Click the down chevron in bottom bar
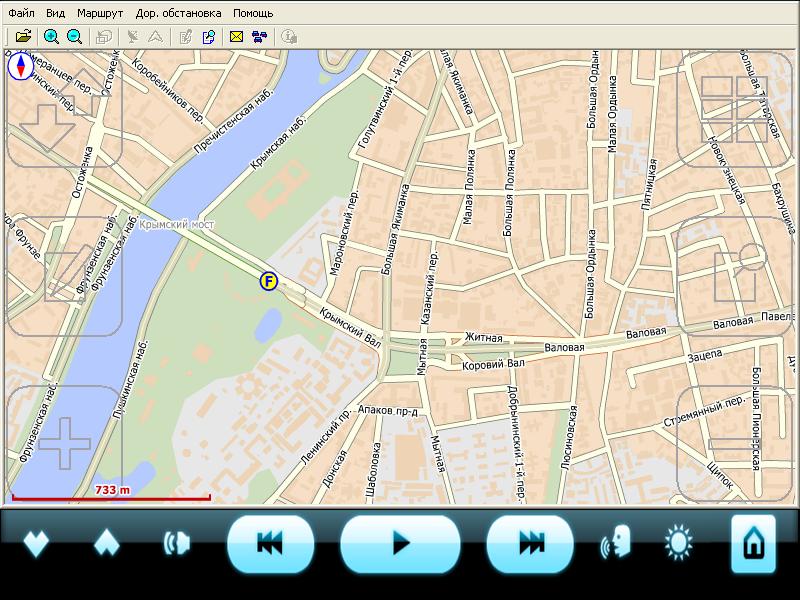 [37, 544]
